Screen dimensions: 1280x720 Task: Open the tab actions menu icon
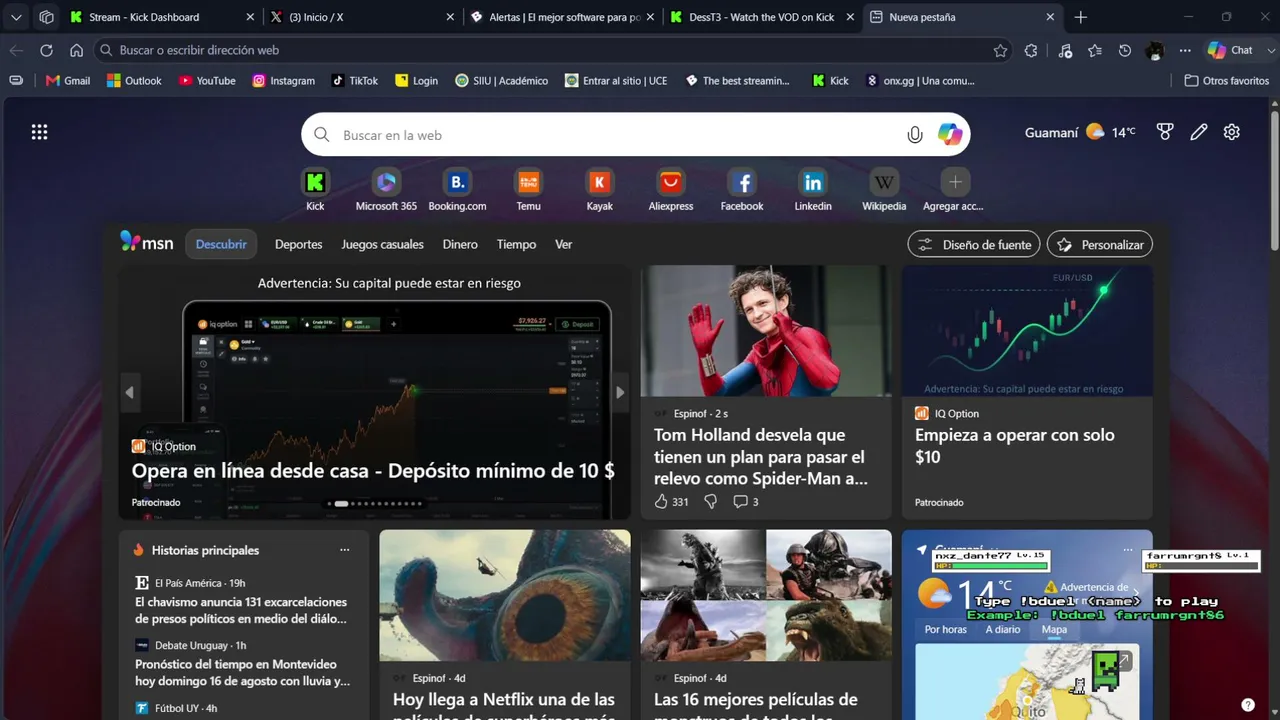46,17
